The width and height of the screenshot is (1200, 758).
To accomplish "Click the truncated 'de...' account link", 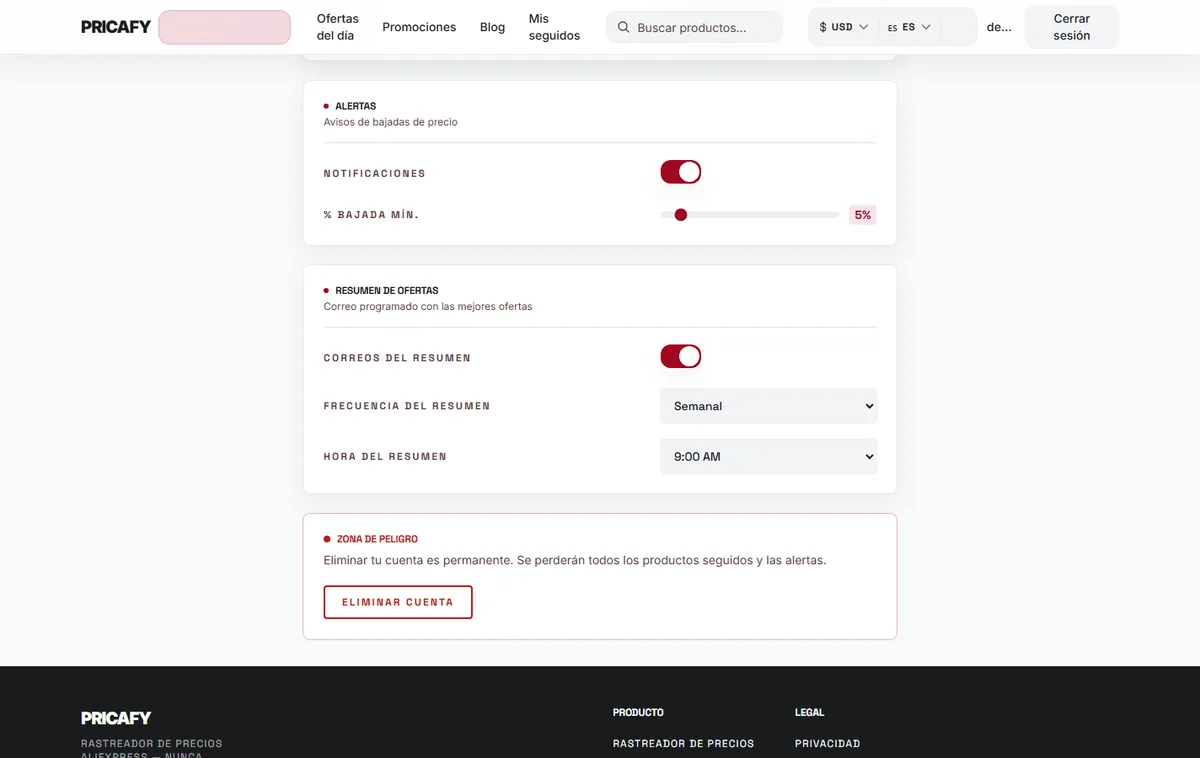I will tap(999, 27).
